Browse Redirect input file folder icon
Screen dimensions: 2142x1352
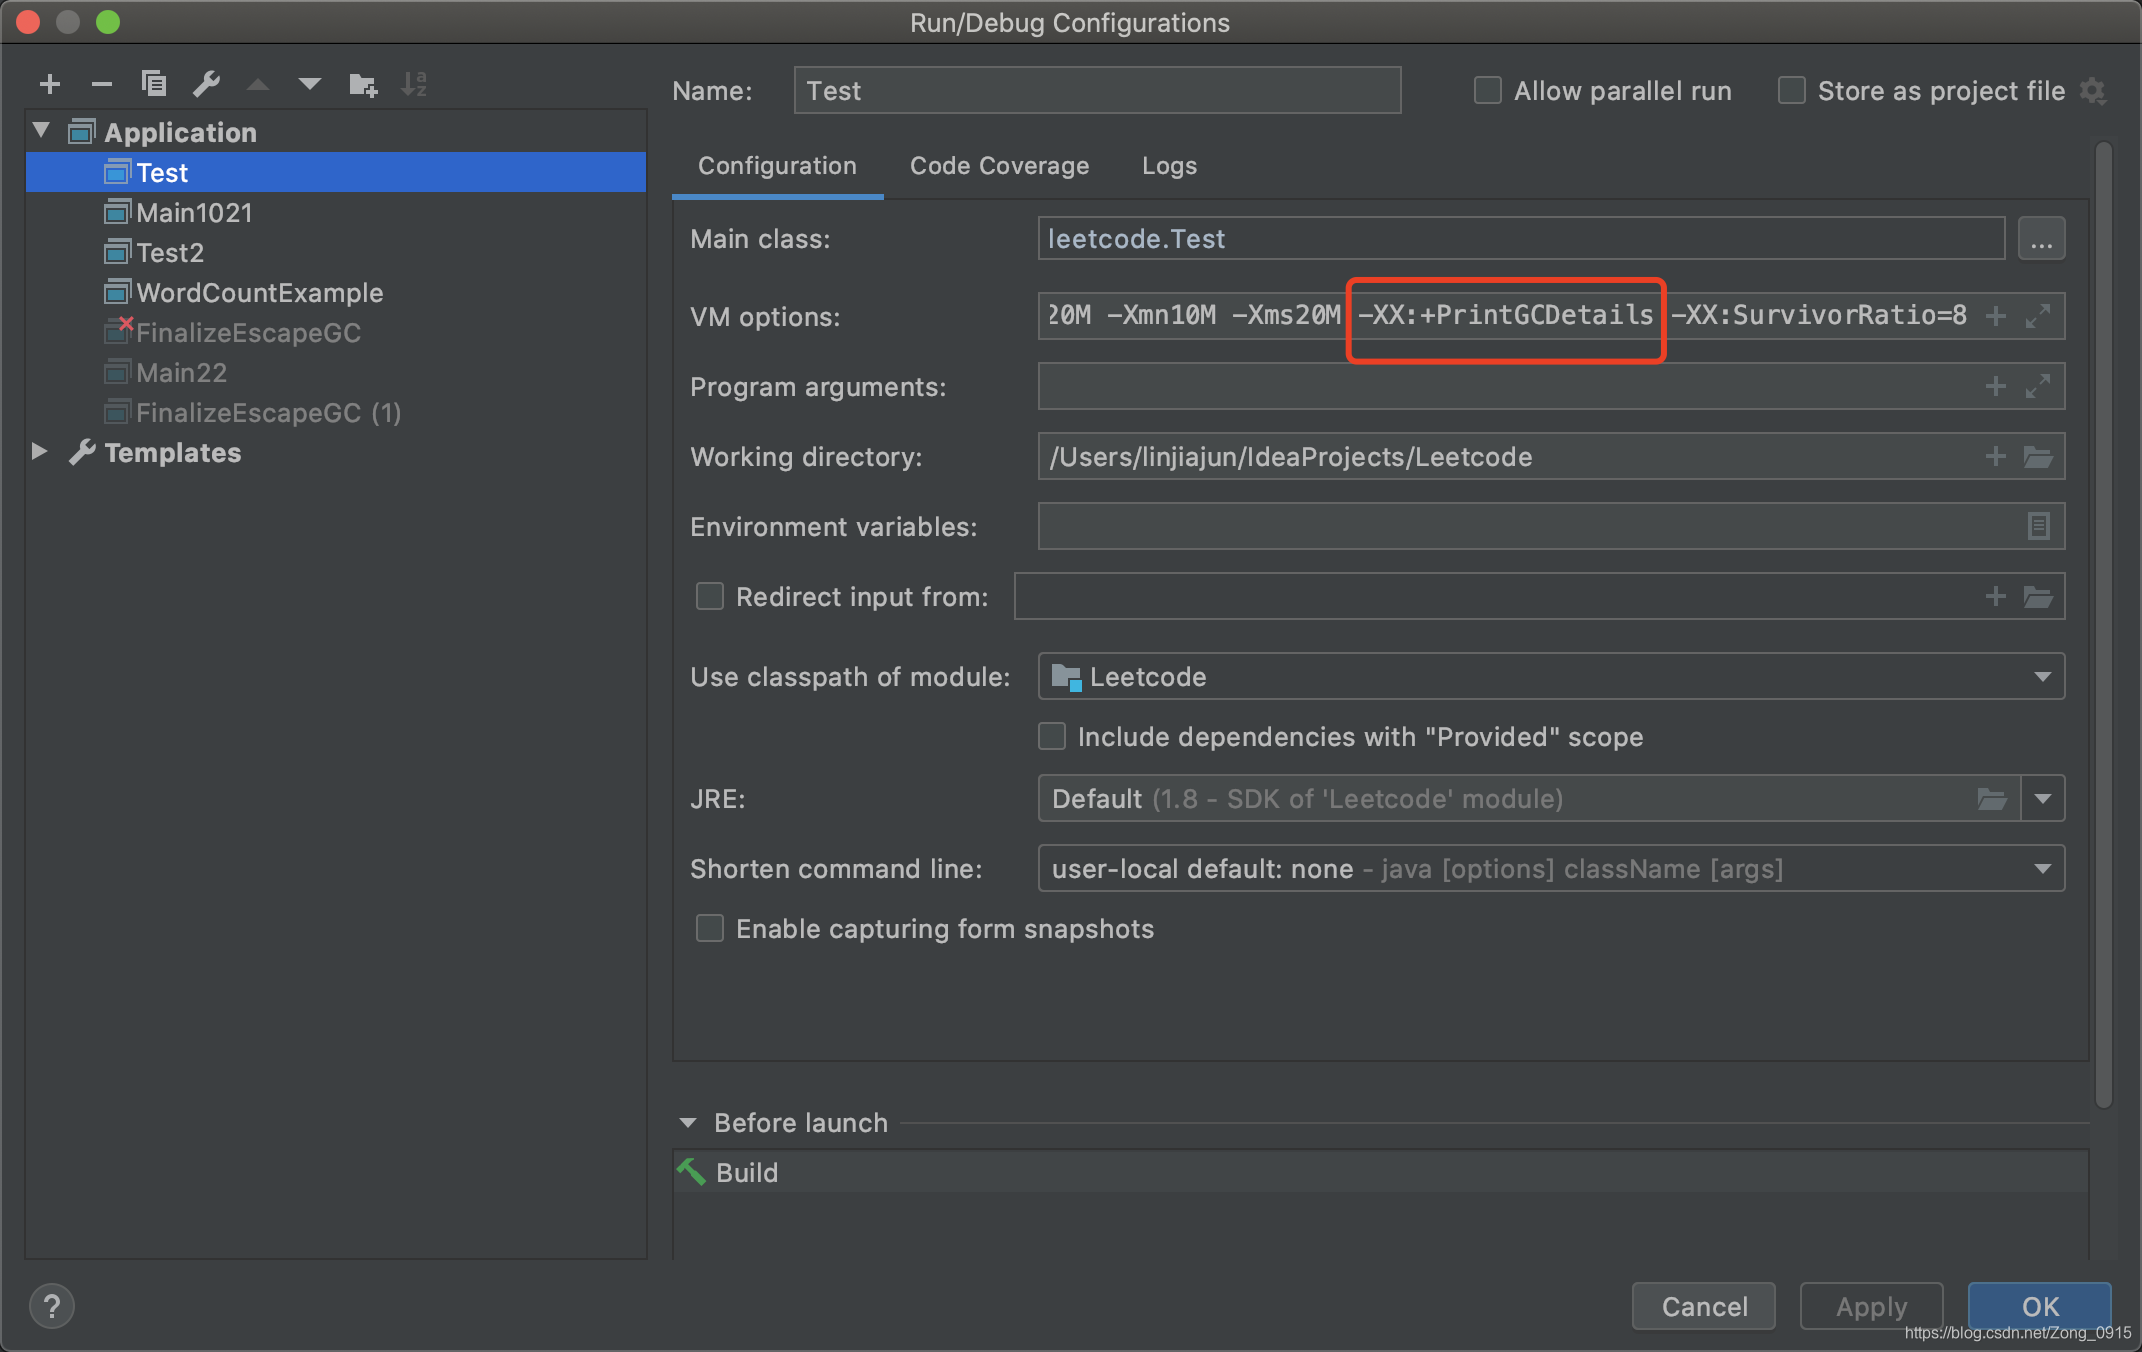[2038, 597]
